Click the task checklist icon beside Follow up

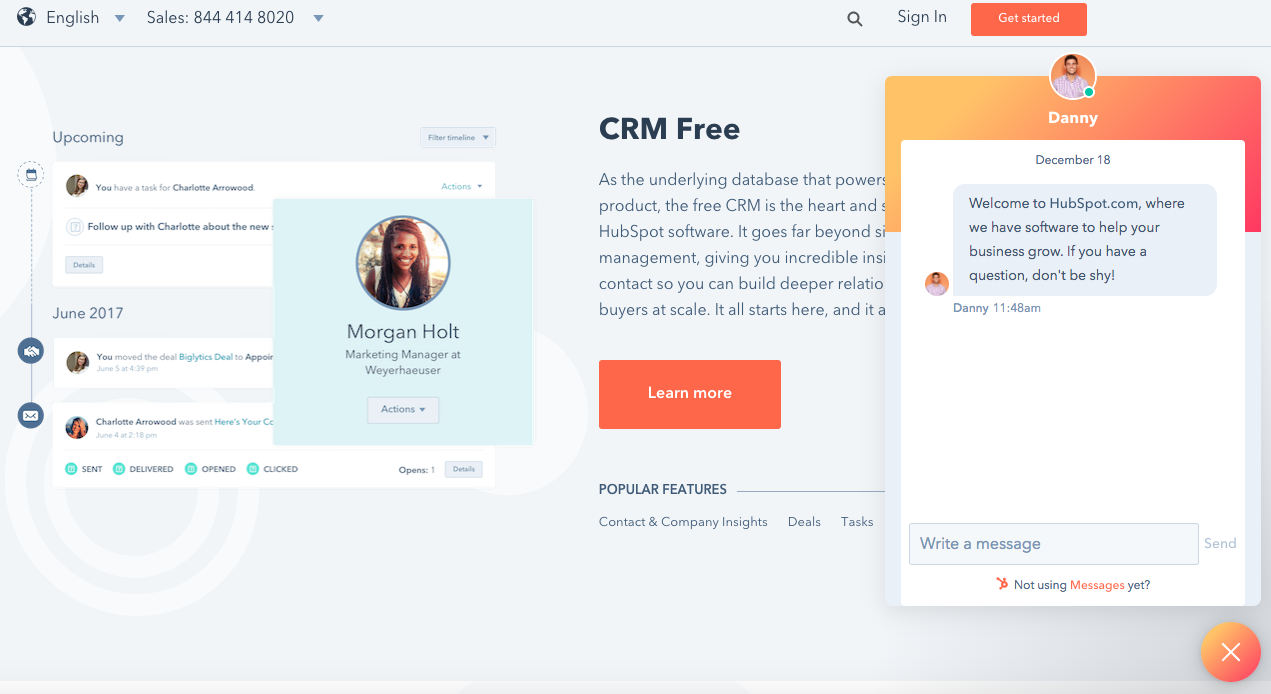tap(74, 227)
